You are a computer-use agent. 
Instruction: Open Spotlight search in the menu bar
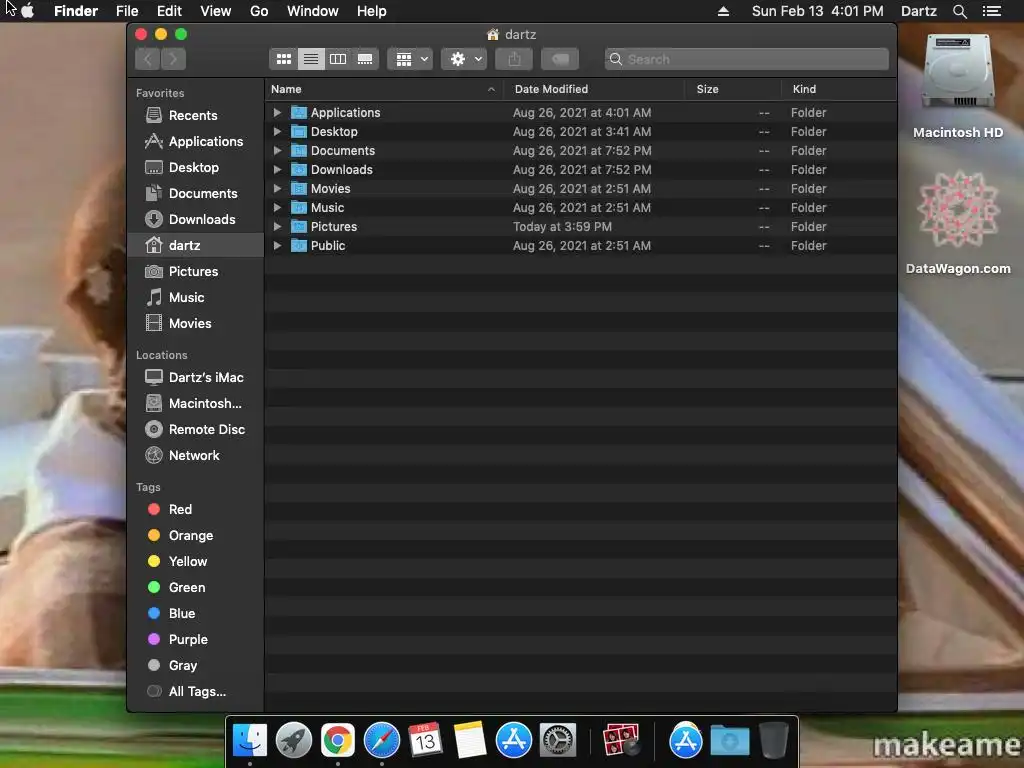[x=960, y=11]
